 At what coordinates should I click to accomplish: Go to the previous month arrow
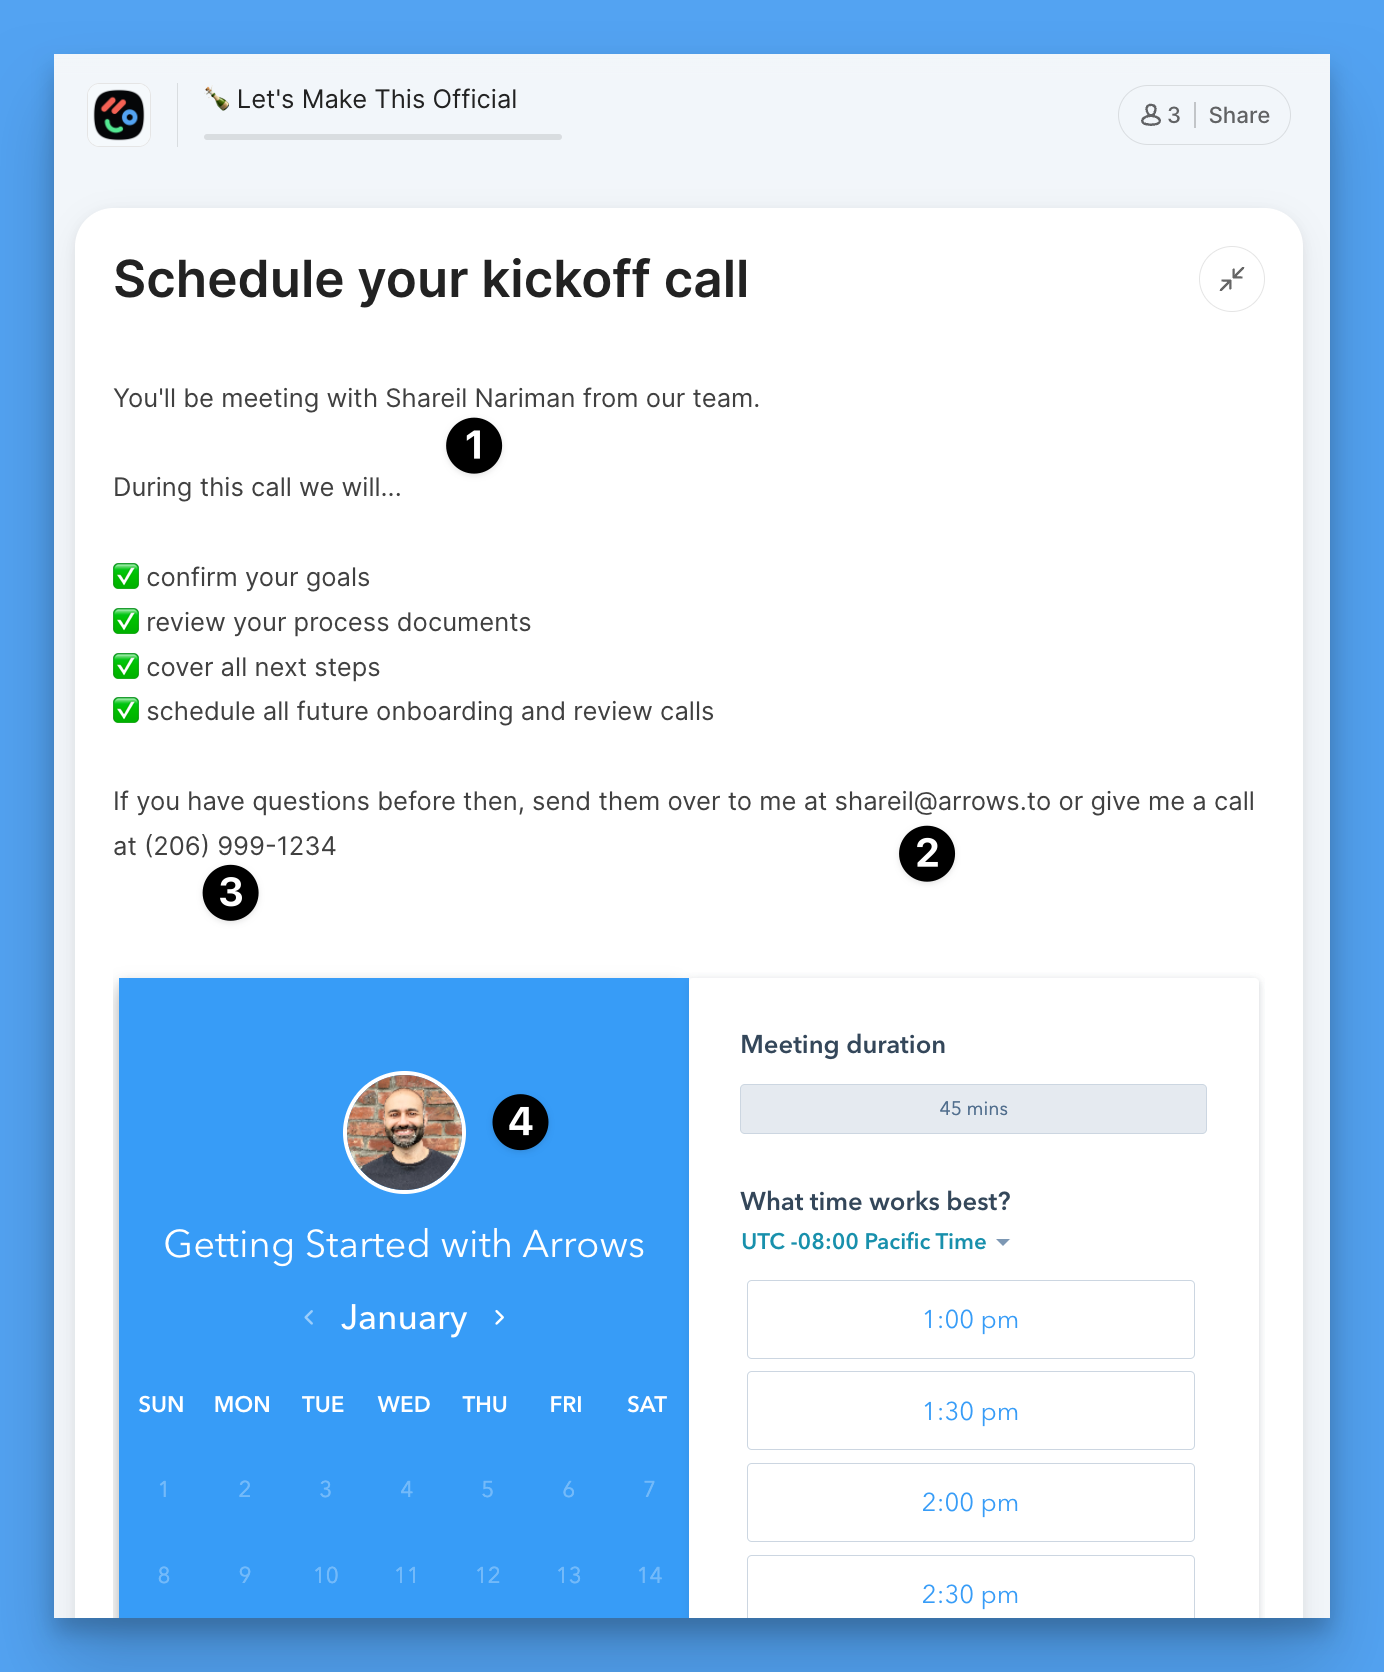pos(310,1318)
